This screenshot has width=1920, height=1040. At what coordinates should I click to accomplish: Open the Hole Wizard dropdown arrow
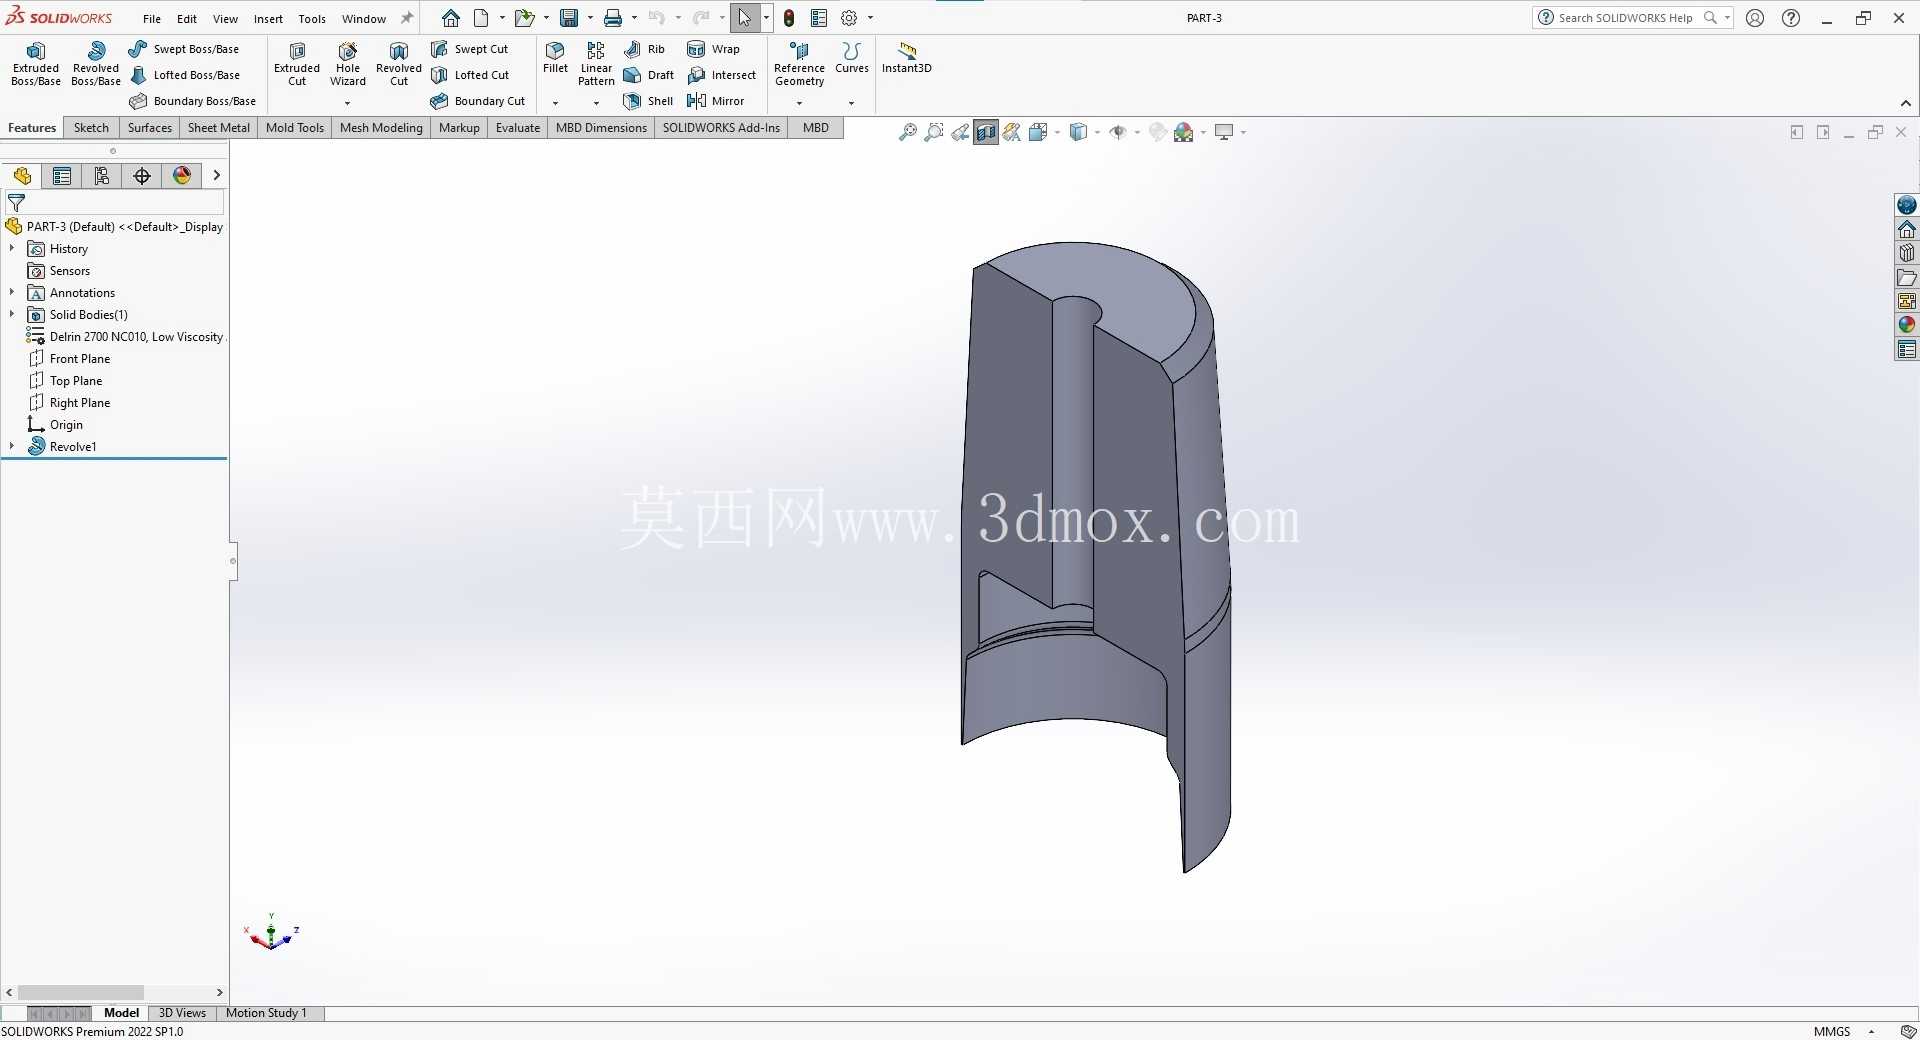coord(348,102)
